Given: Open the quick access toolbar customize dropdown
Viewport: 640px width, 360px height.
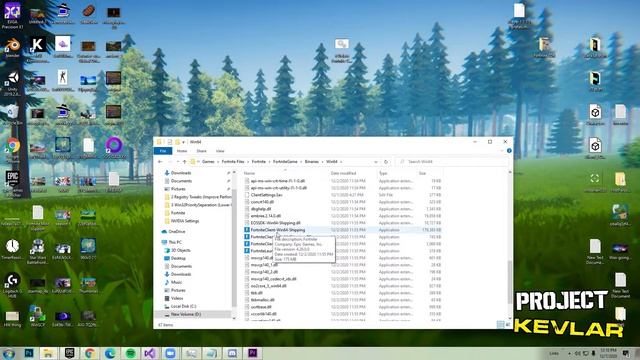Looking at the screenshot, I should (x=184, y=142).
